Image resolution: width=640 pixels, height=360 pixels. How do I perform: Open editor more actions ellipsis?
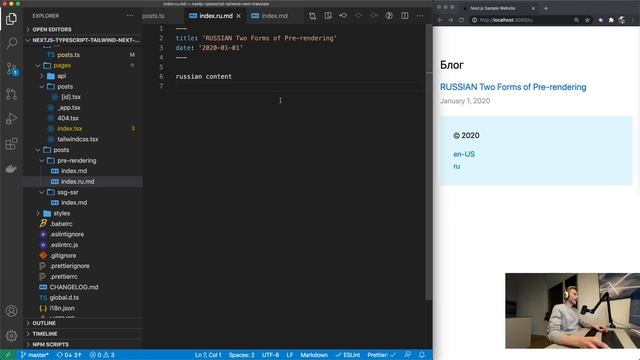click(x=420, y=16)
